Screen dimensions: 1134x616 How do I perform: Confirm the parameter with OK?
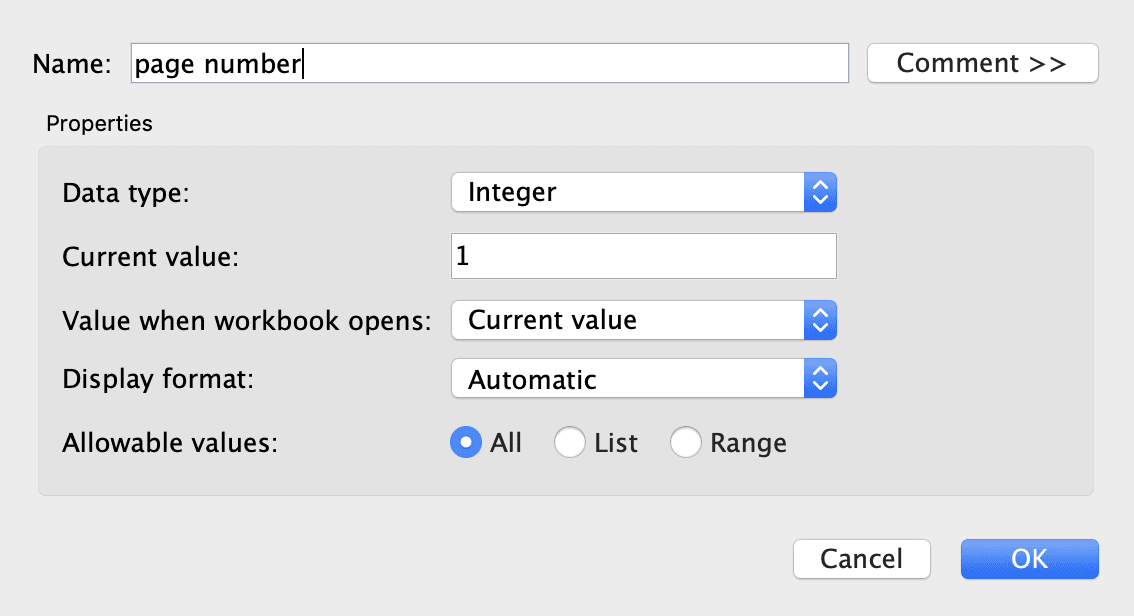[1029, 559]
